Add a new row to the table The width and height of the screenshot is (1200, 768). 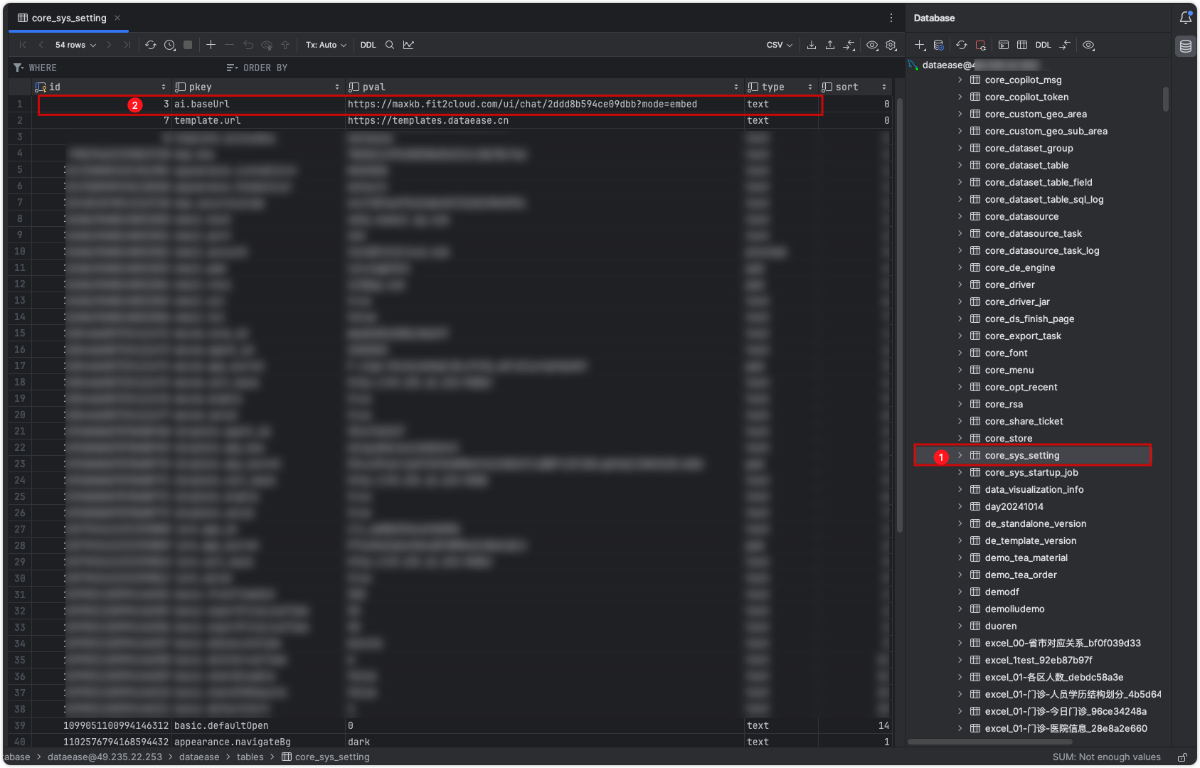(211, 45)
